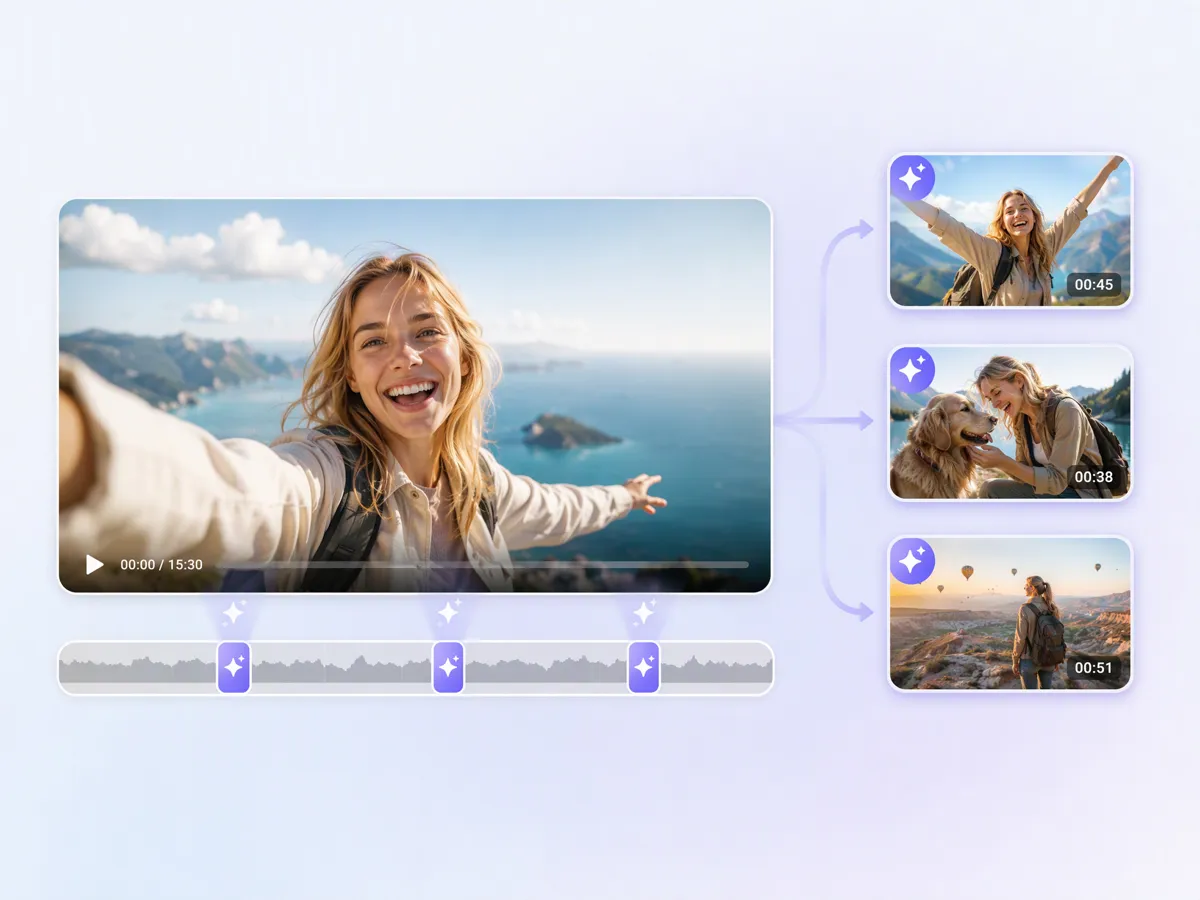Click the video progress bar in the player
Viewport: 1200px width, 900px height.
click(x=483, y=565)
